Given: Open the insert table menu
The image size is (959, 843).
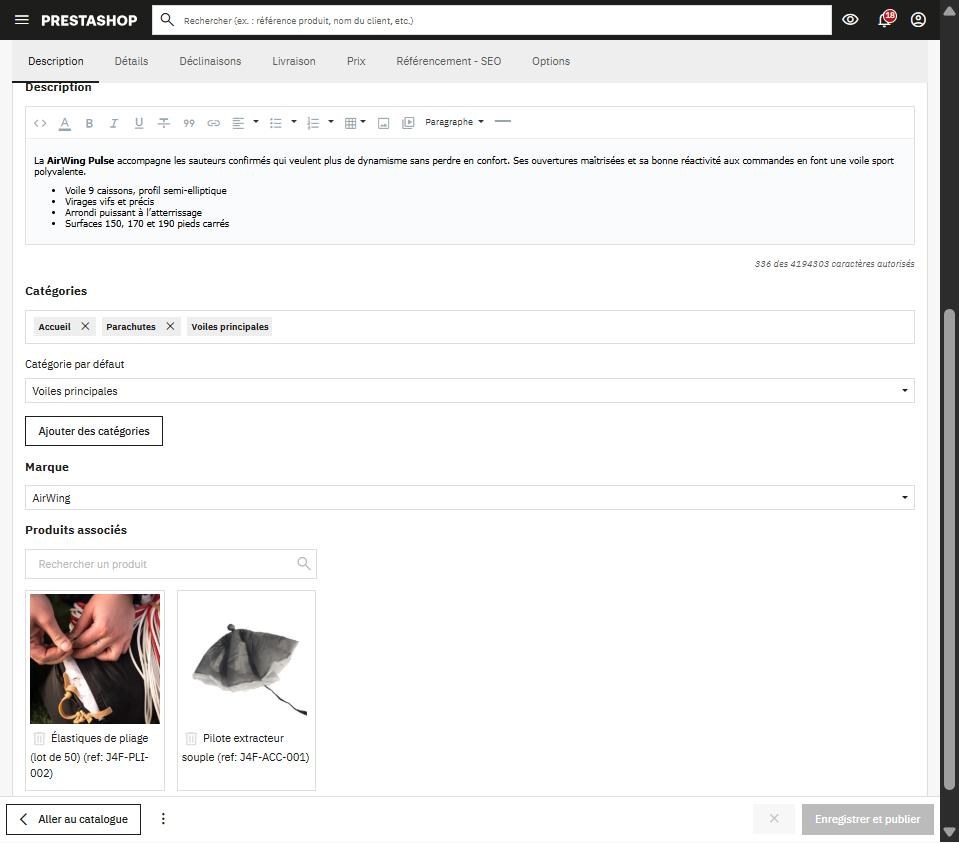Looking at the screenshot, I should pyautogui.click(x=355, y=123).
